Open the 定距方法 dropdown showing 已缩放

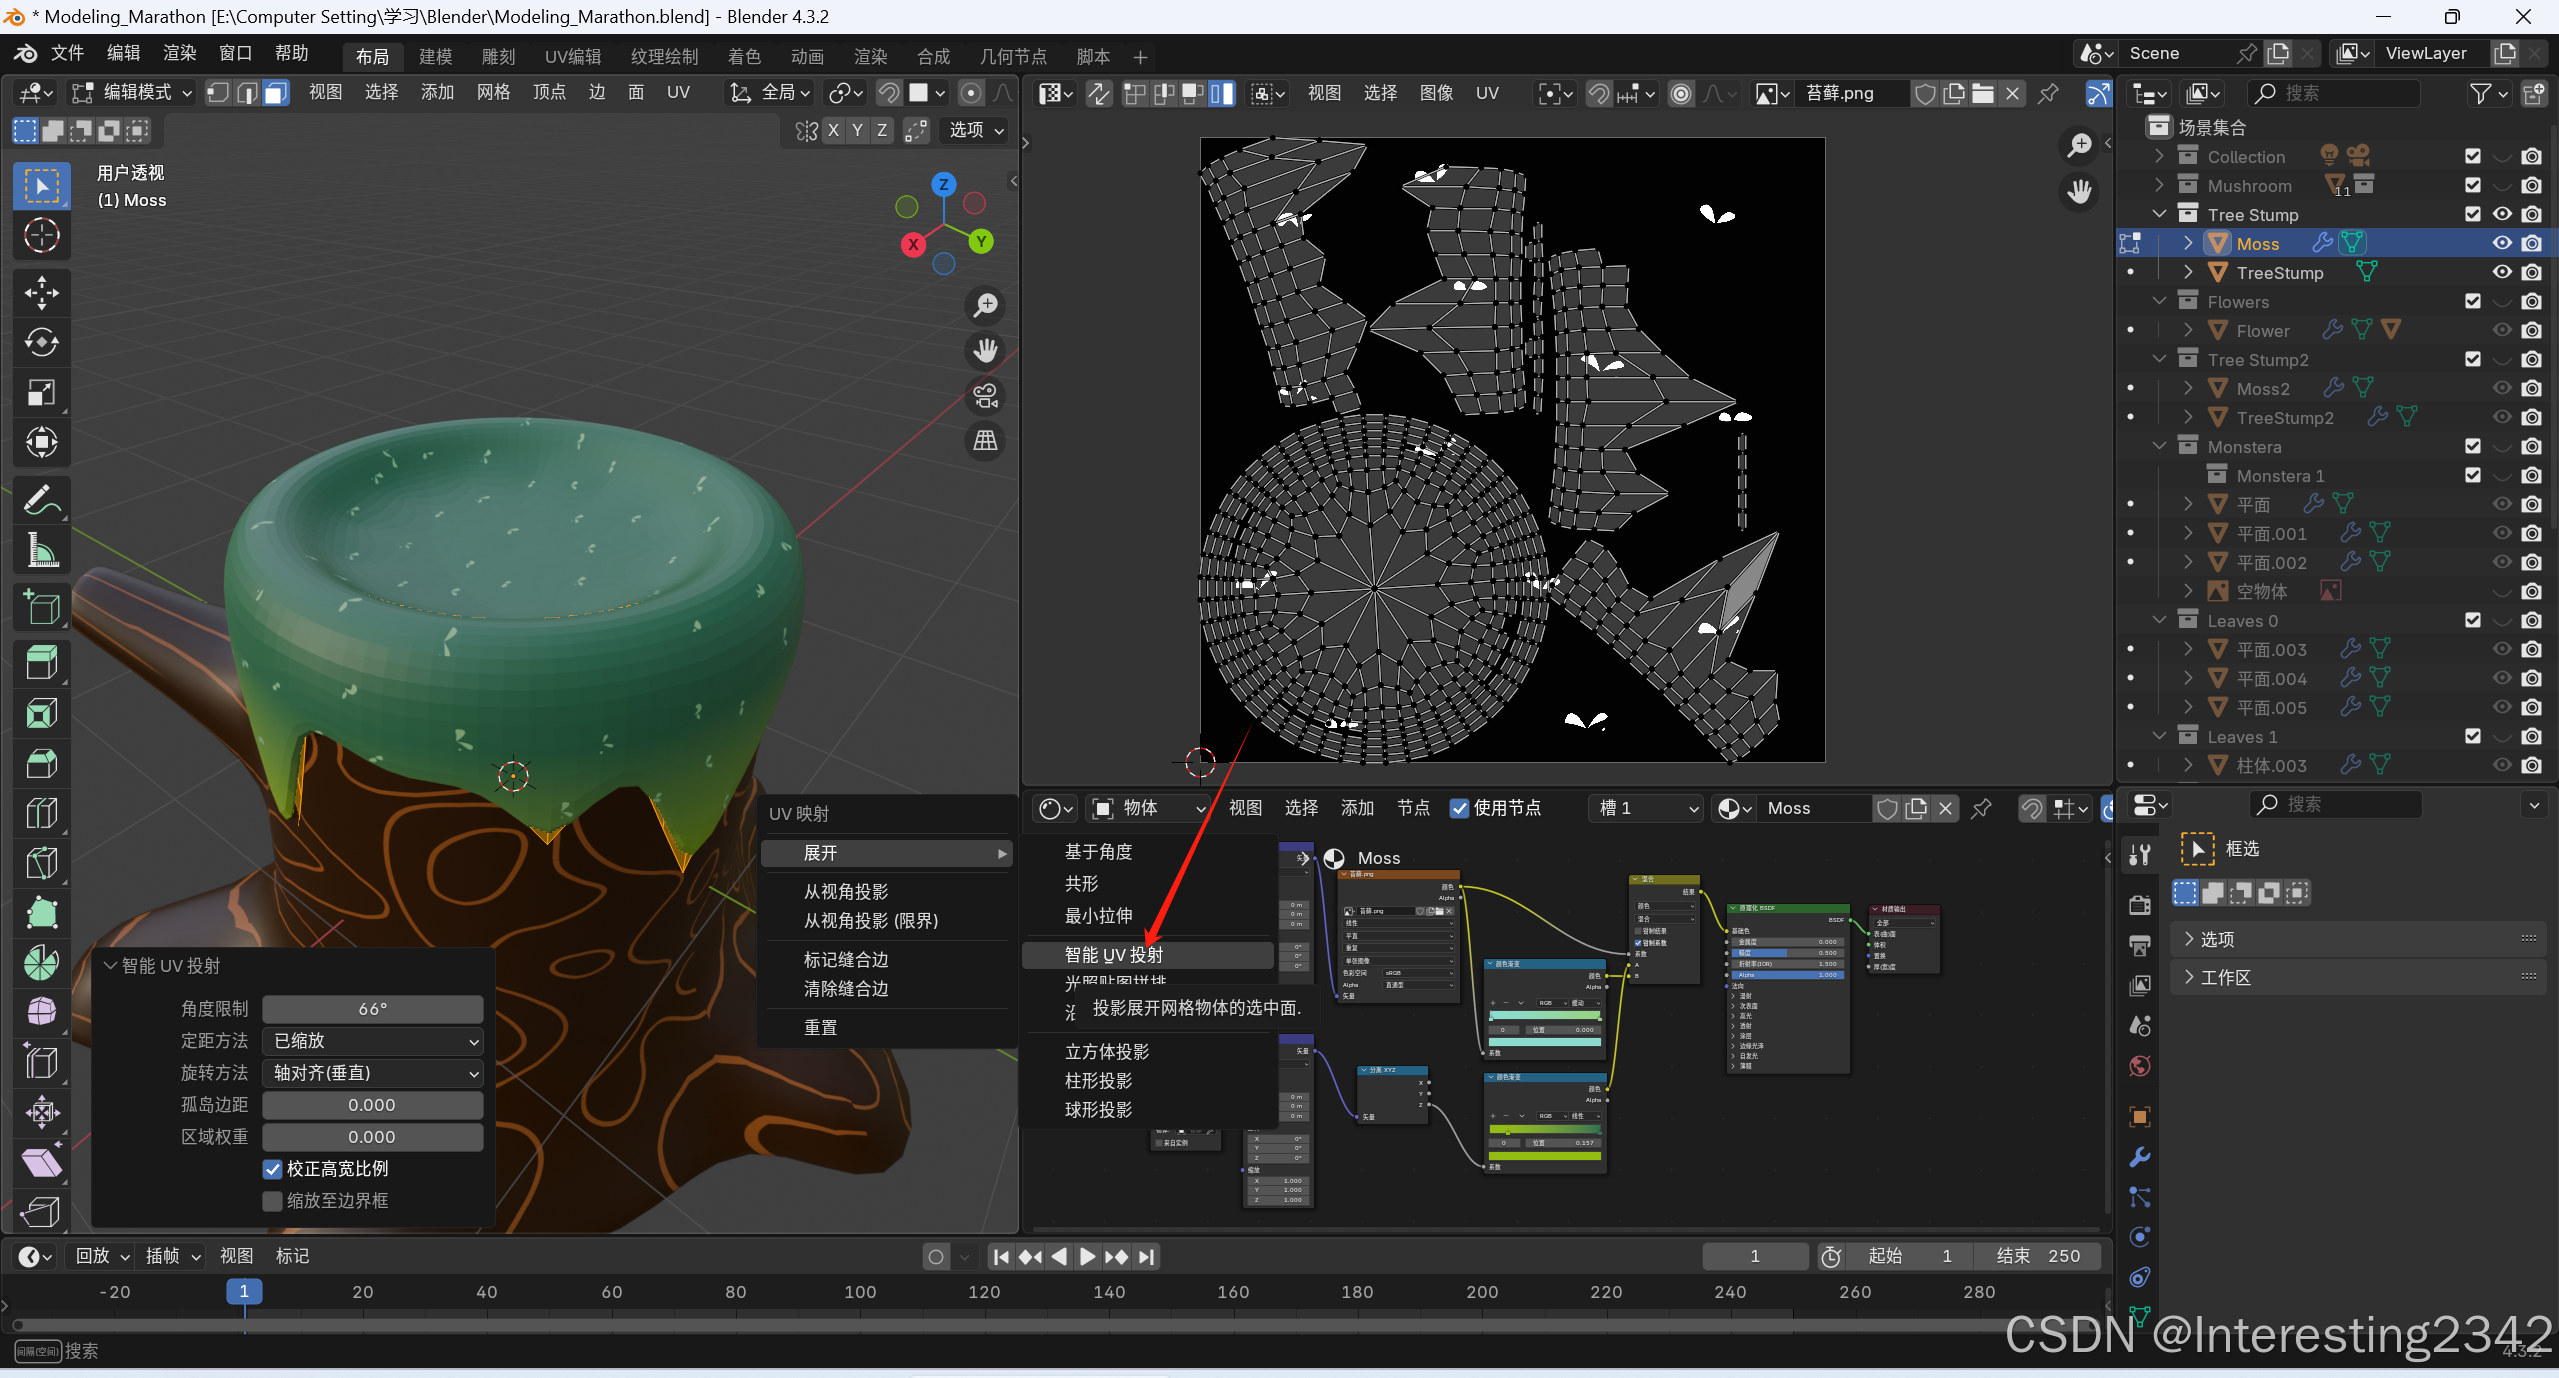click(x=372, y=1041)
